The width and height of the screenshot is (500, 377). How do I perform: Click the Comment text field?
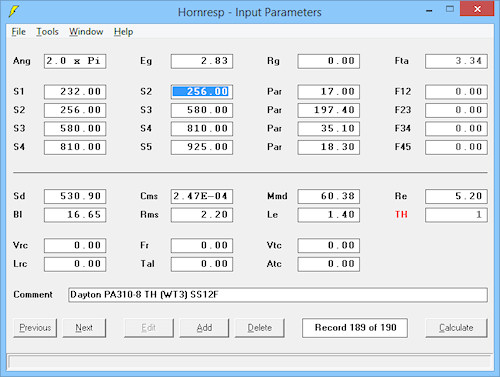(x=278, y=295)
